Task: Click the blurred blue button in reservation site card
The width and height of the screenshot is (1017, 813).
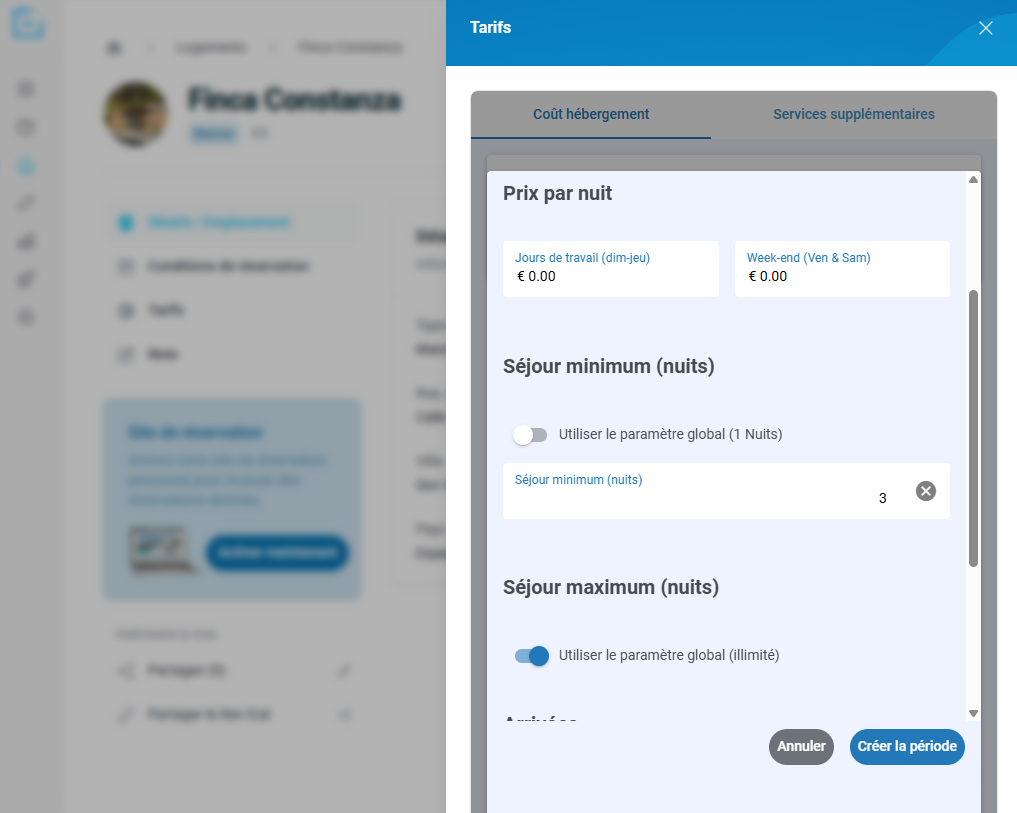Action: point(277,553)
